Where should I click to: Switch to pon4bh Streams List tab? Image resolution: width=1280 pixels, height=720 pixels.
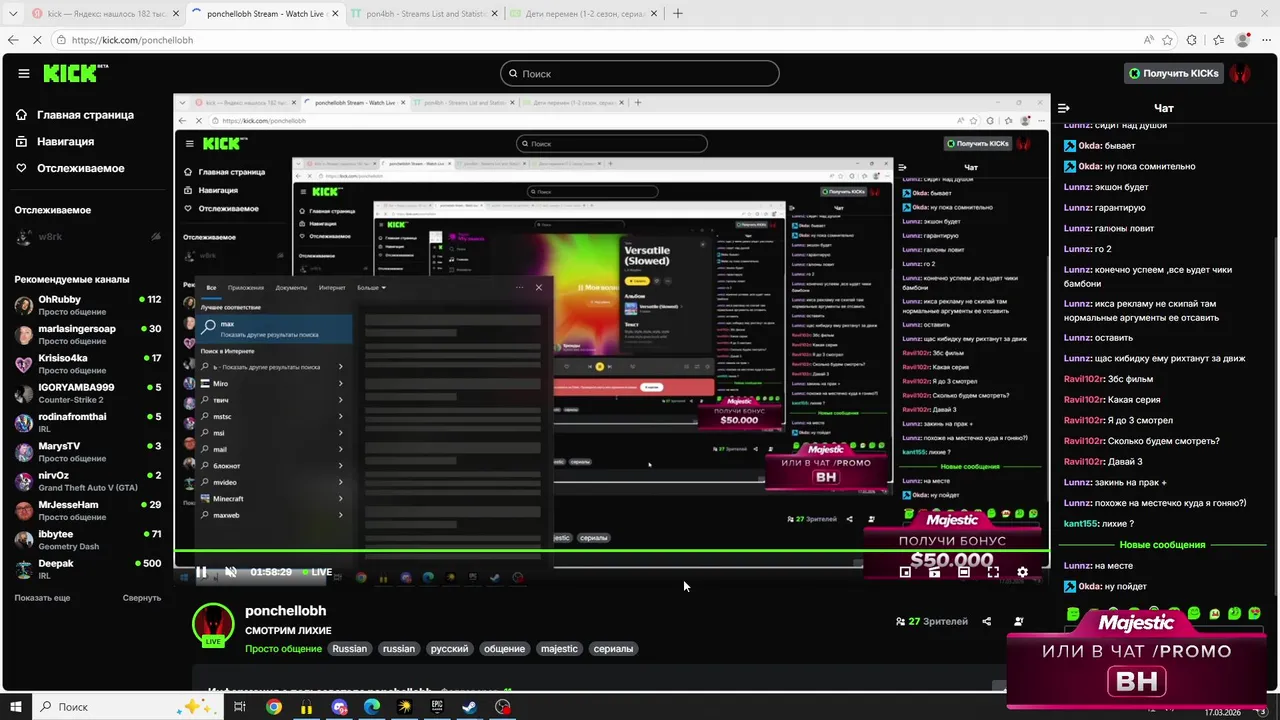pos(423,14)
